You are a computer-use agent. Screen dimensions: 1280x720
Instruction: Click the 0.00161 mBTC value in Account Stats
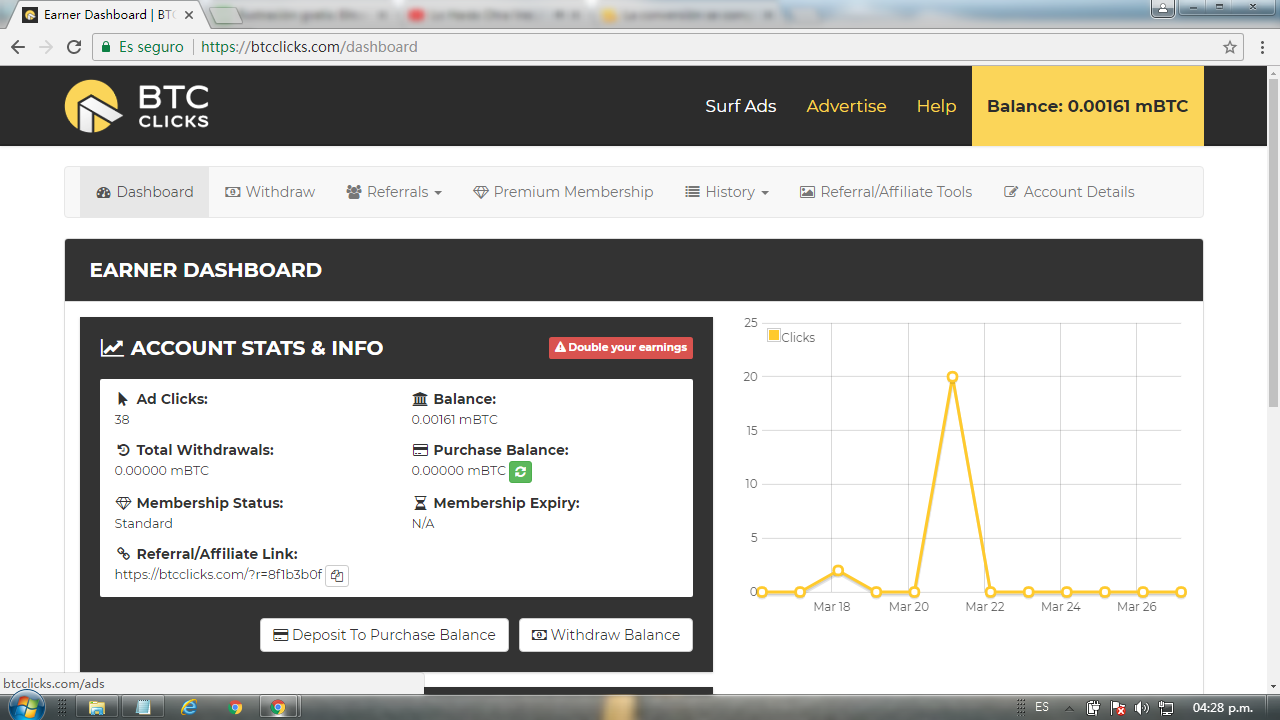(x=454, y=420)
